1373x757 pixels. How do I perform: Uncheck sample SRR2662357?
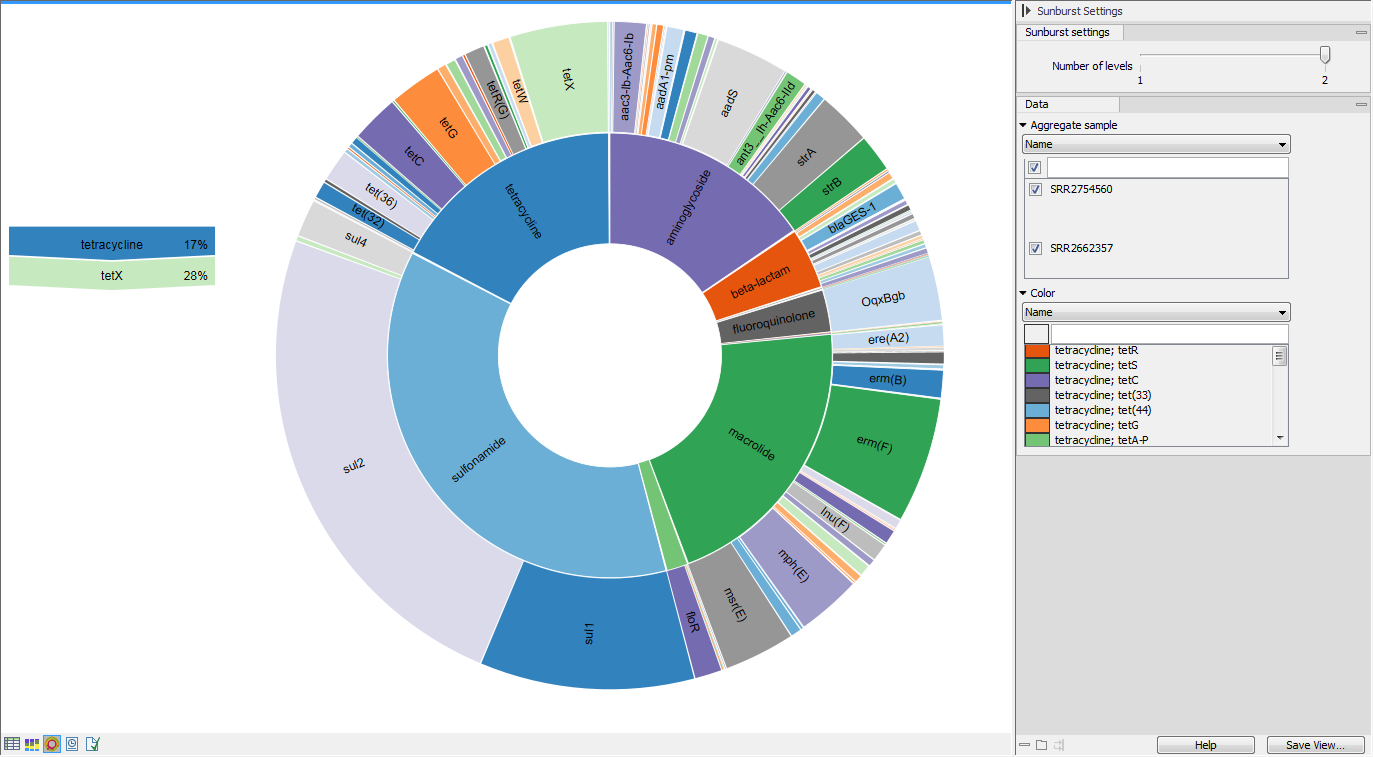1035,249
